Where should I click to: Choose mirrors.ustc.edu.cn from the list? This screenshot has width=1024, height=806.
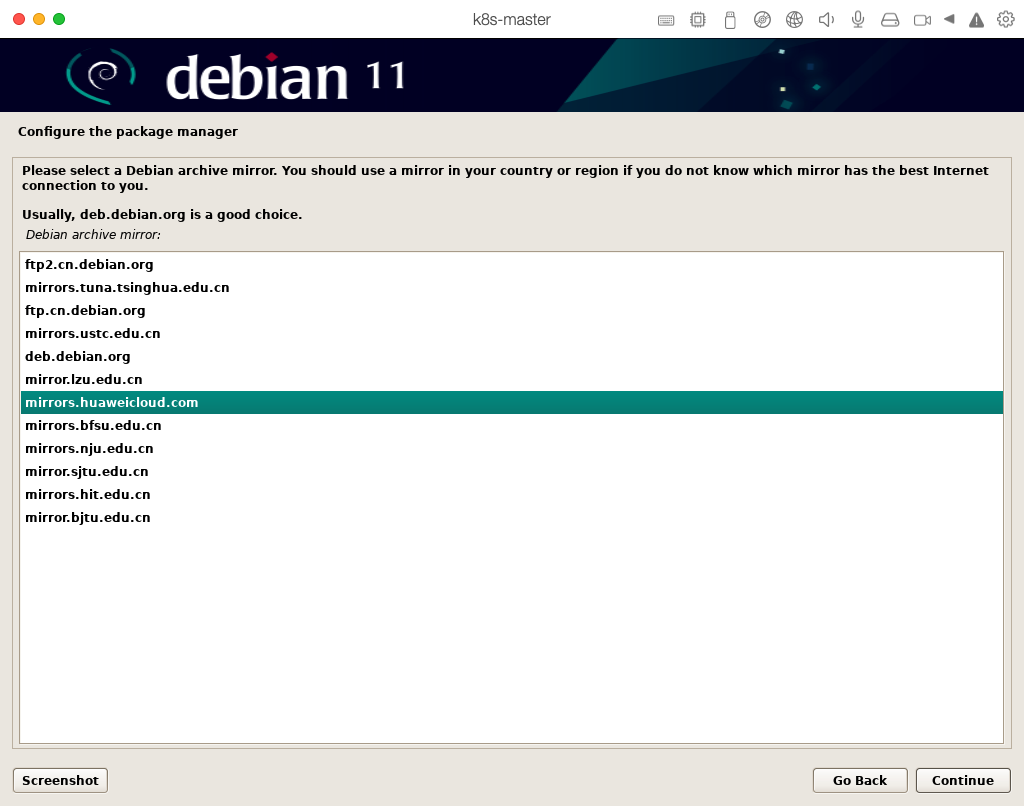pos(511,333)
